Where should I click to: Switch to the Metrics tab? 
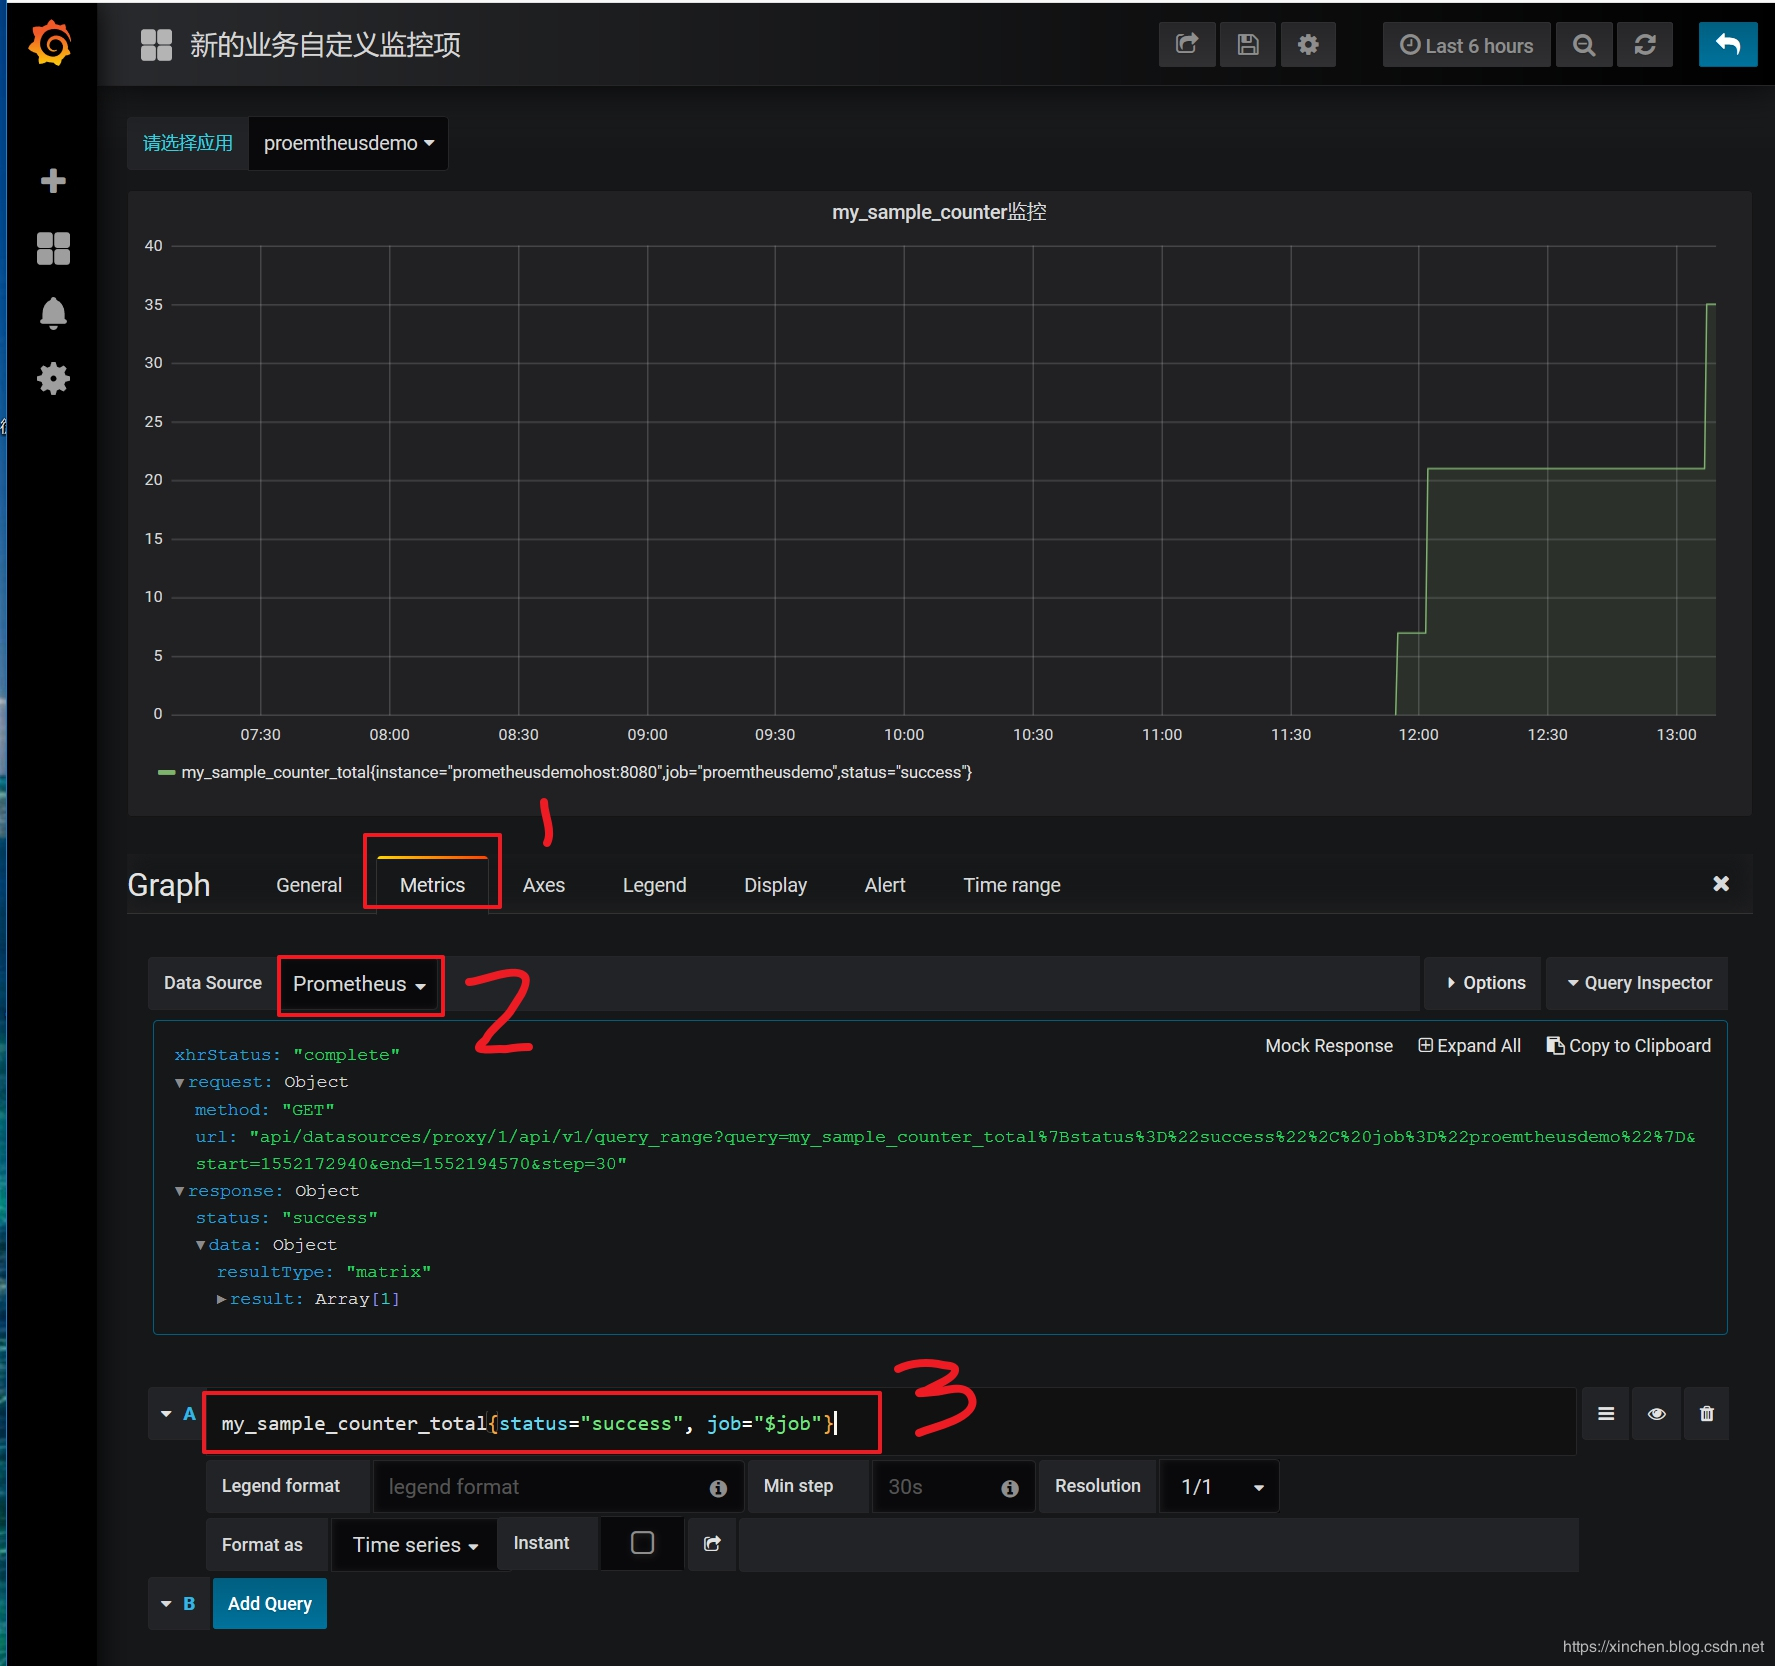point(432,886)
